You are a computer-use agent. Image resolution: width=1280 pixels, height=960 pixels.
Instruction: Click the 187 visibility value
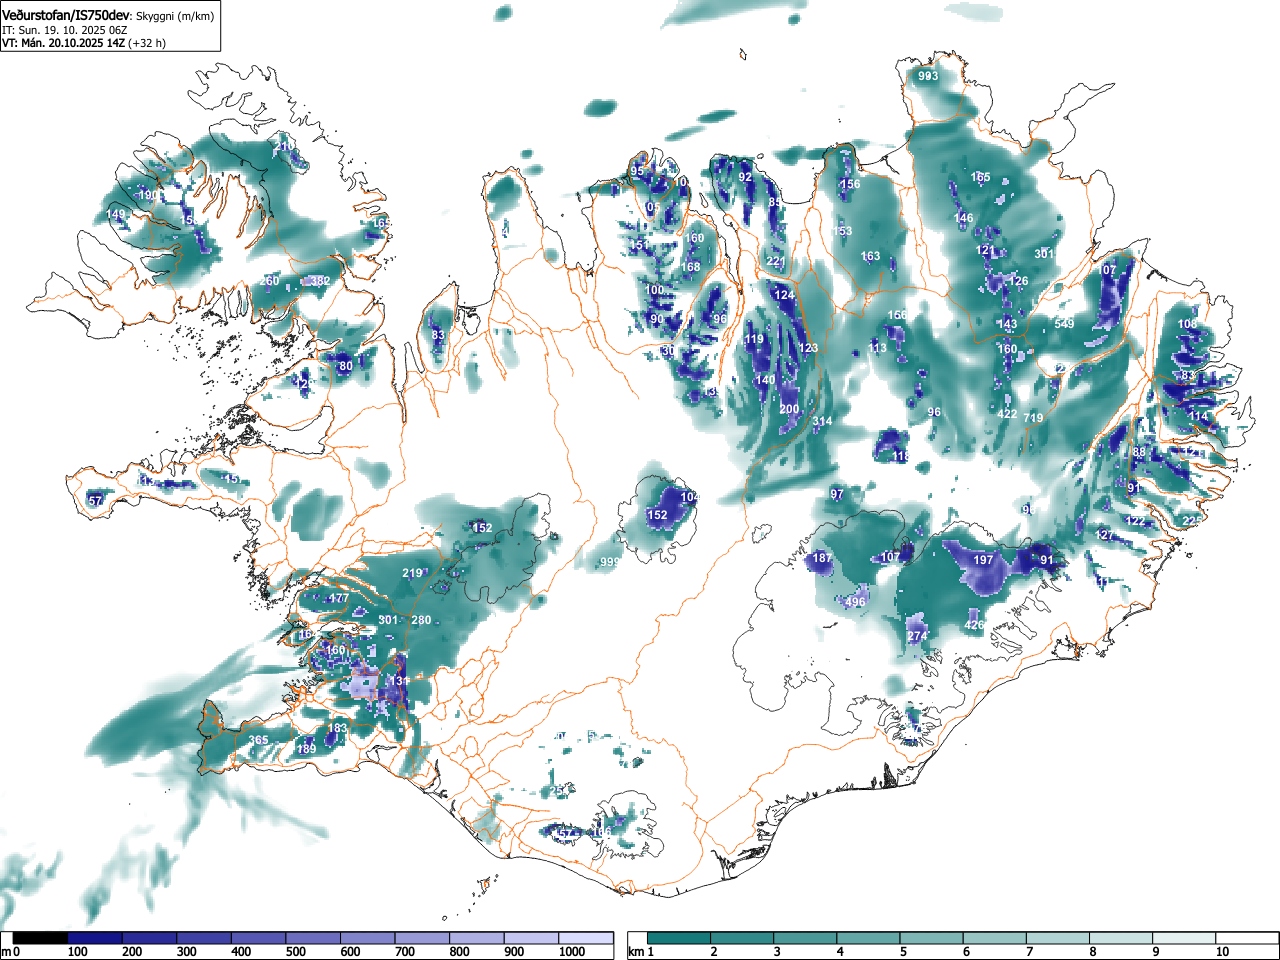click(822, 558)
